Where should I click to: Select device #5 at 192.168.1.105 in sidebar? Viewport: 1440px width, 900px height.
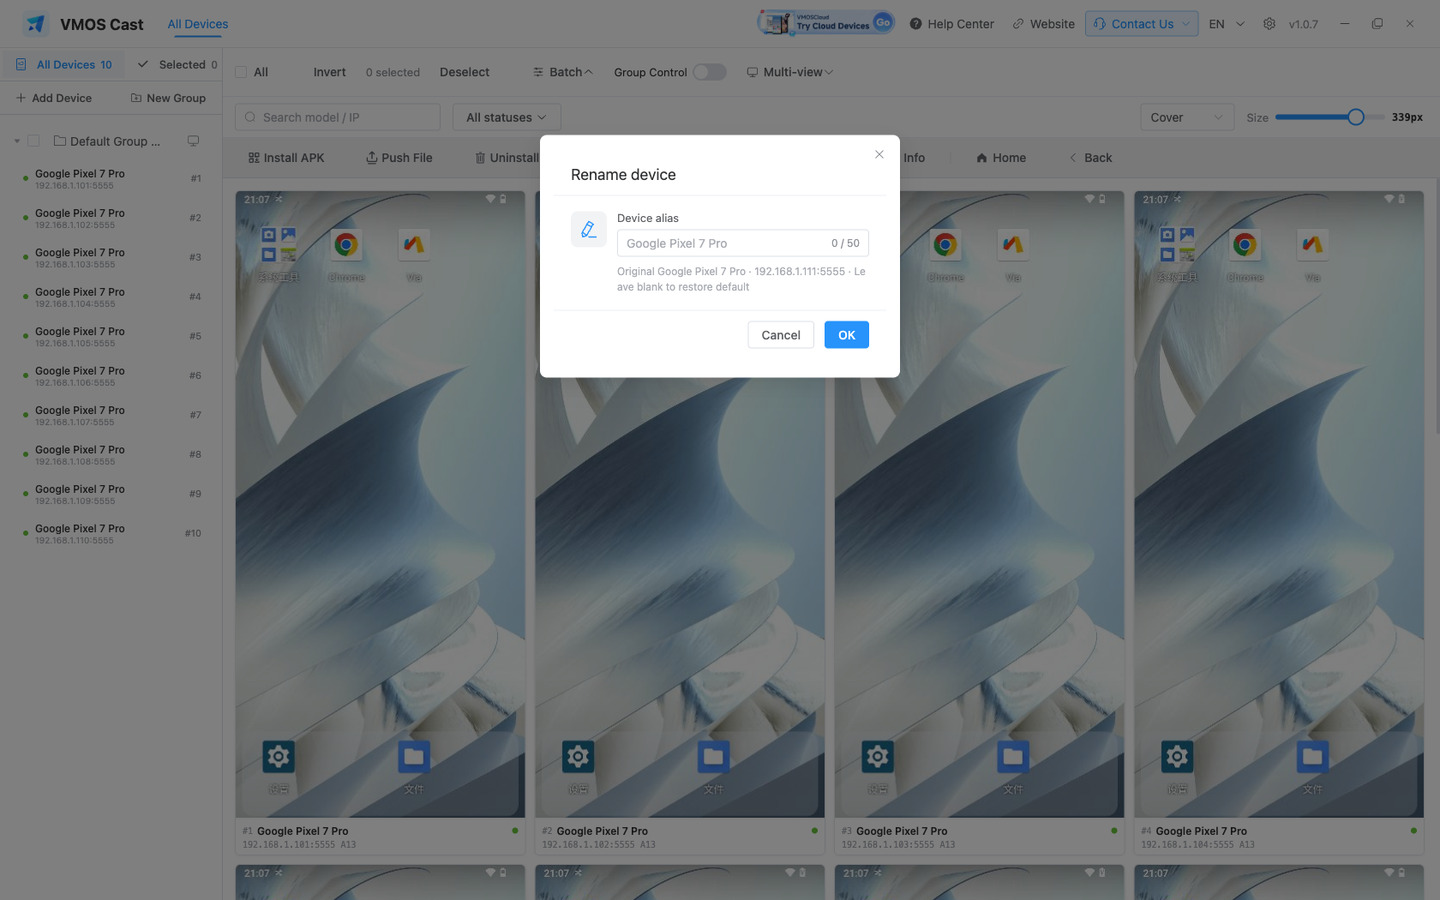click(111, 336)
